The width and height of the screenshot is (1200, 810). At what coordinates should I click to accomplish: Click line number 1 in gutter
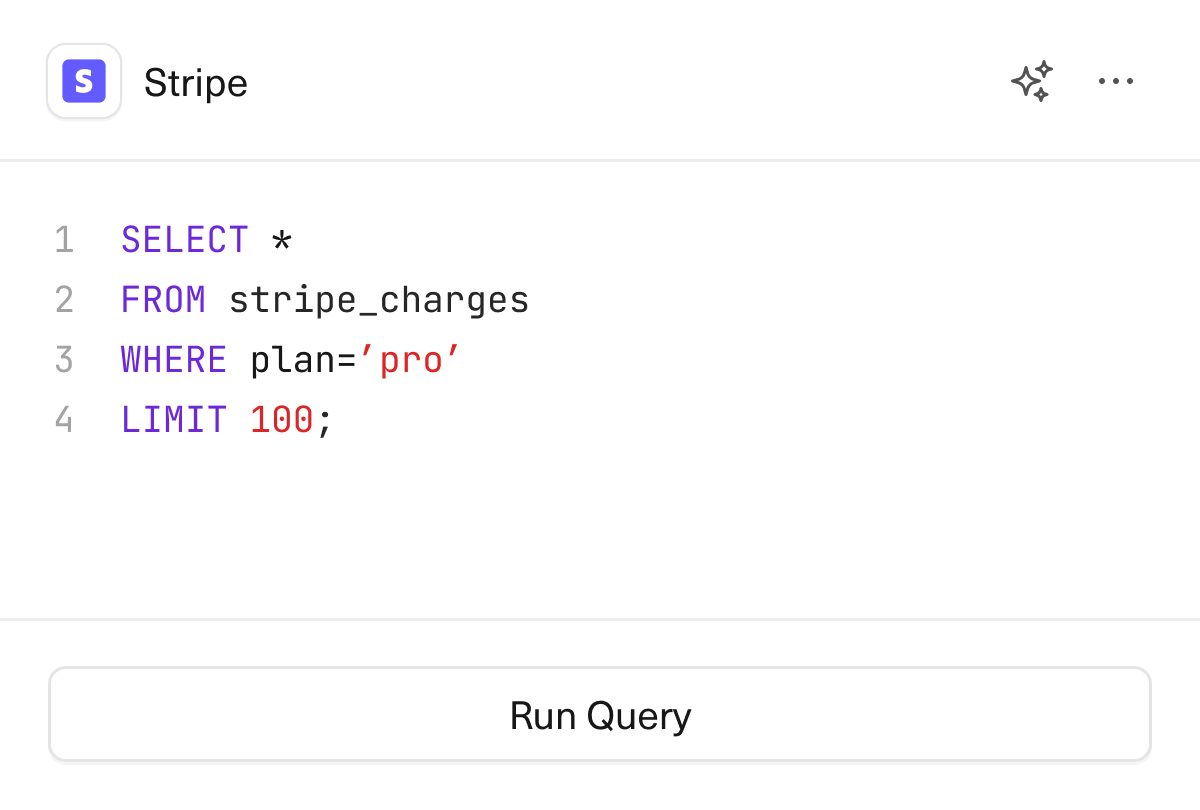point(64,240)
